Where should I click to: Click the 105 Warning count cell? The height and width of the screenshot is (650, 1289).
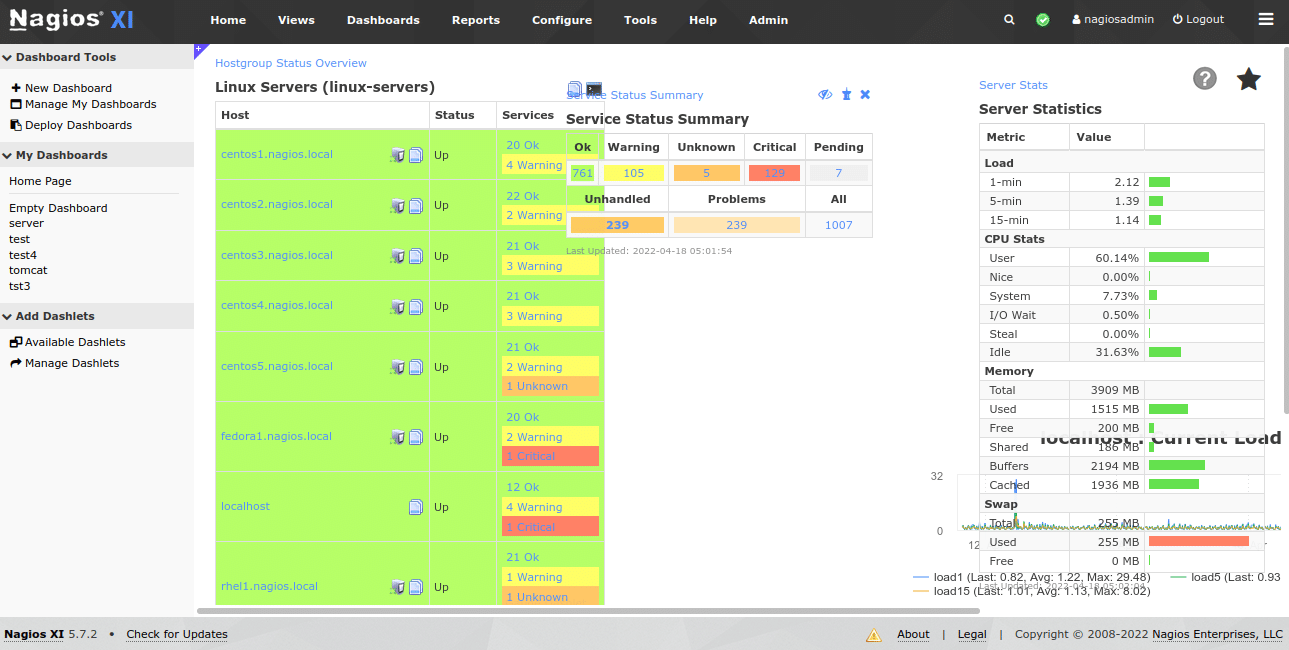pos(634,173)
